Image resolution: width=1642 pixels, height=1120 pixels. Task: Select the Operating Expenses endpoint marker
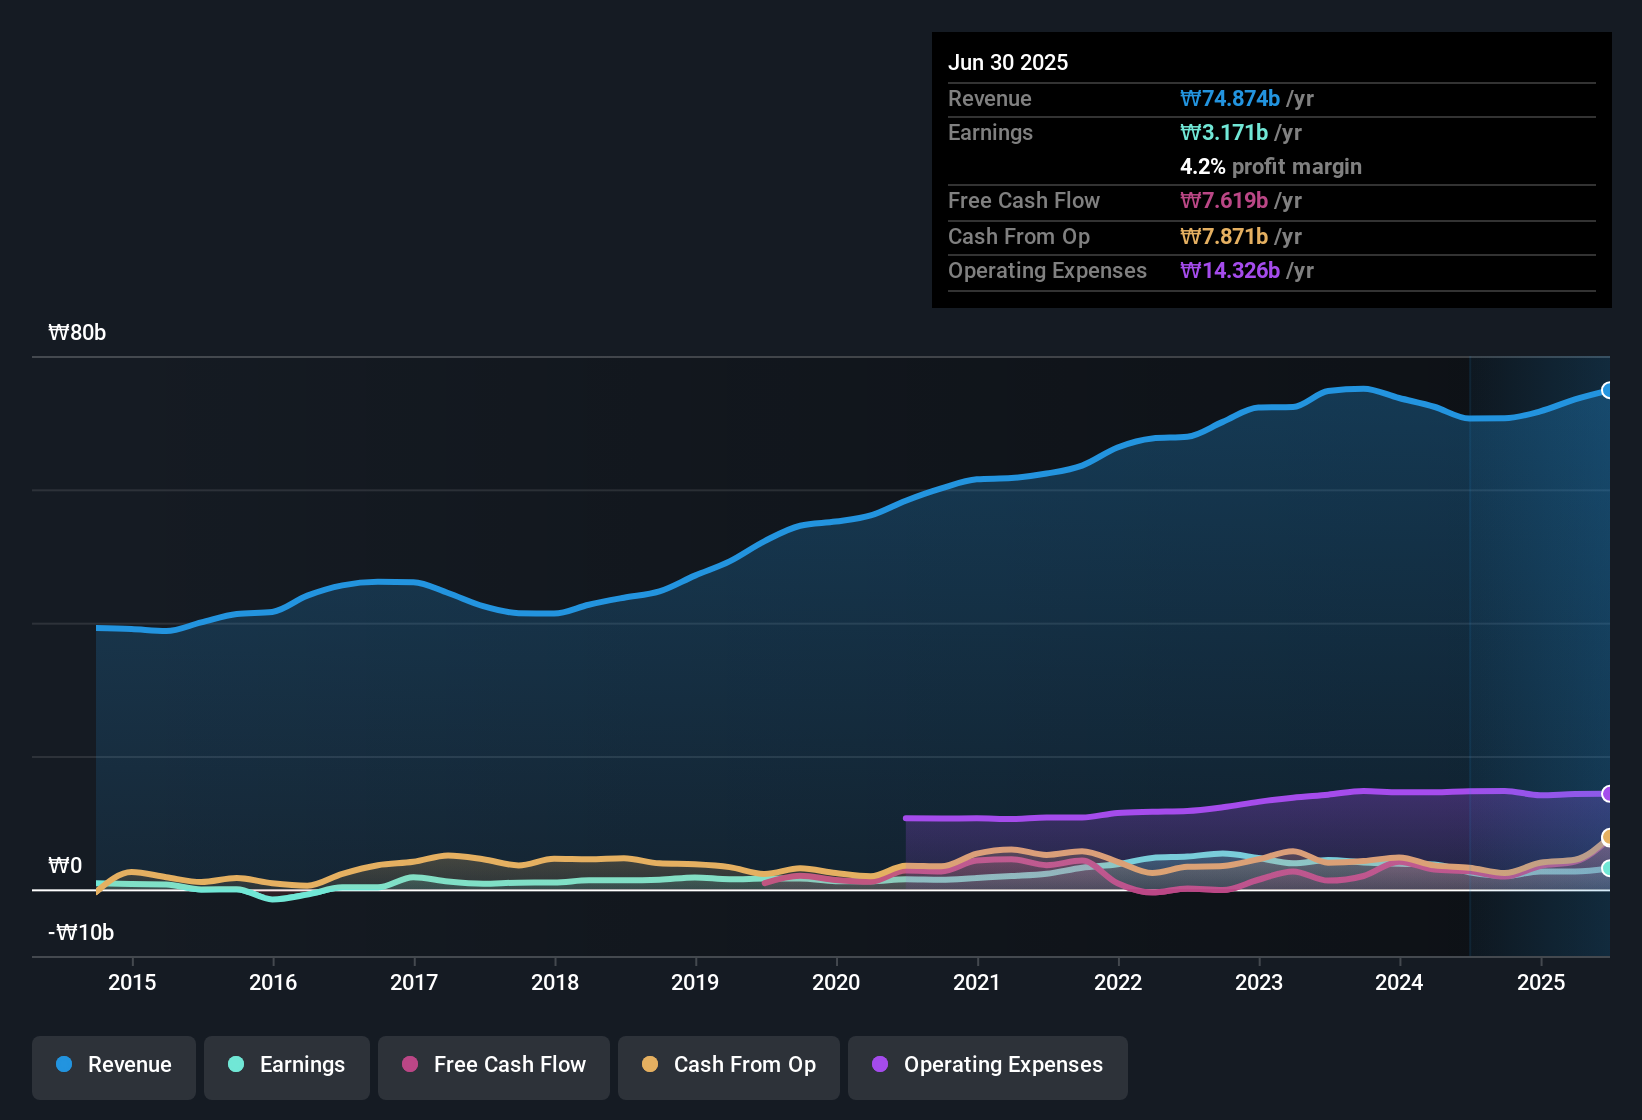[1608, 794]
